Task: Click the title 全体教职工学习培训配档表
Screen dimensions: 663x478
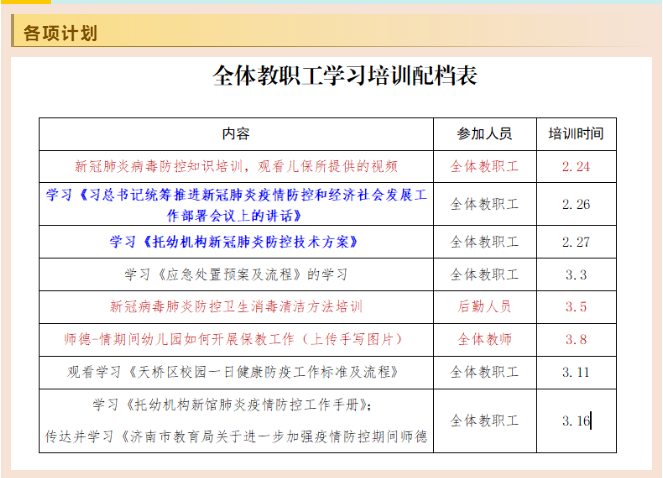Action: [345, 76]
